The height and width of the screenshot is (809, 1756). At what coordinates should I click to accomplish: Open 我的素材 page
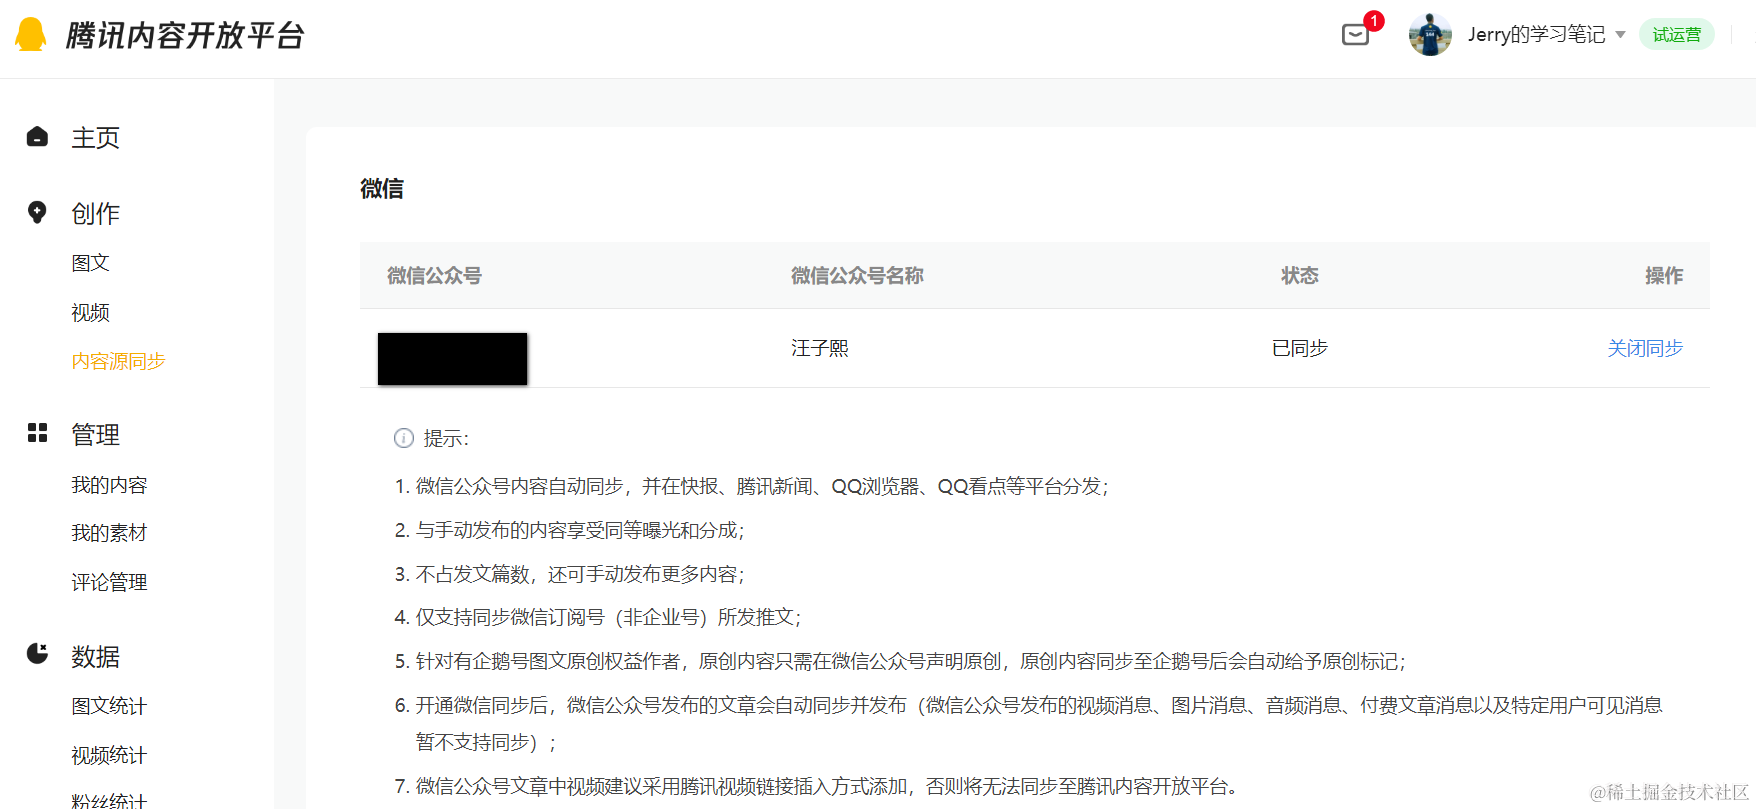pyautogui.click(x=109, y=533)
